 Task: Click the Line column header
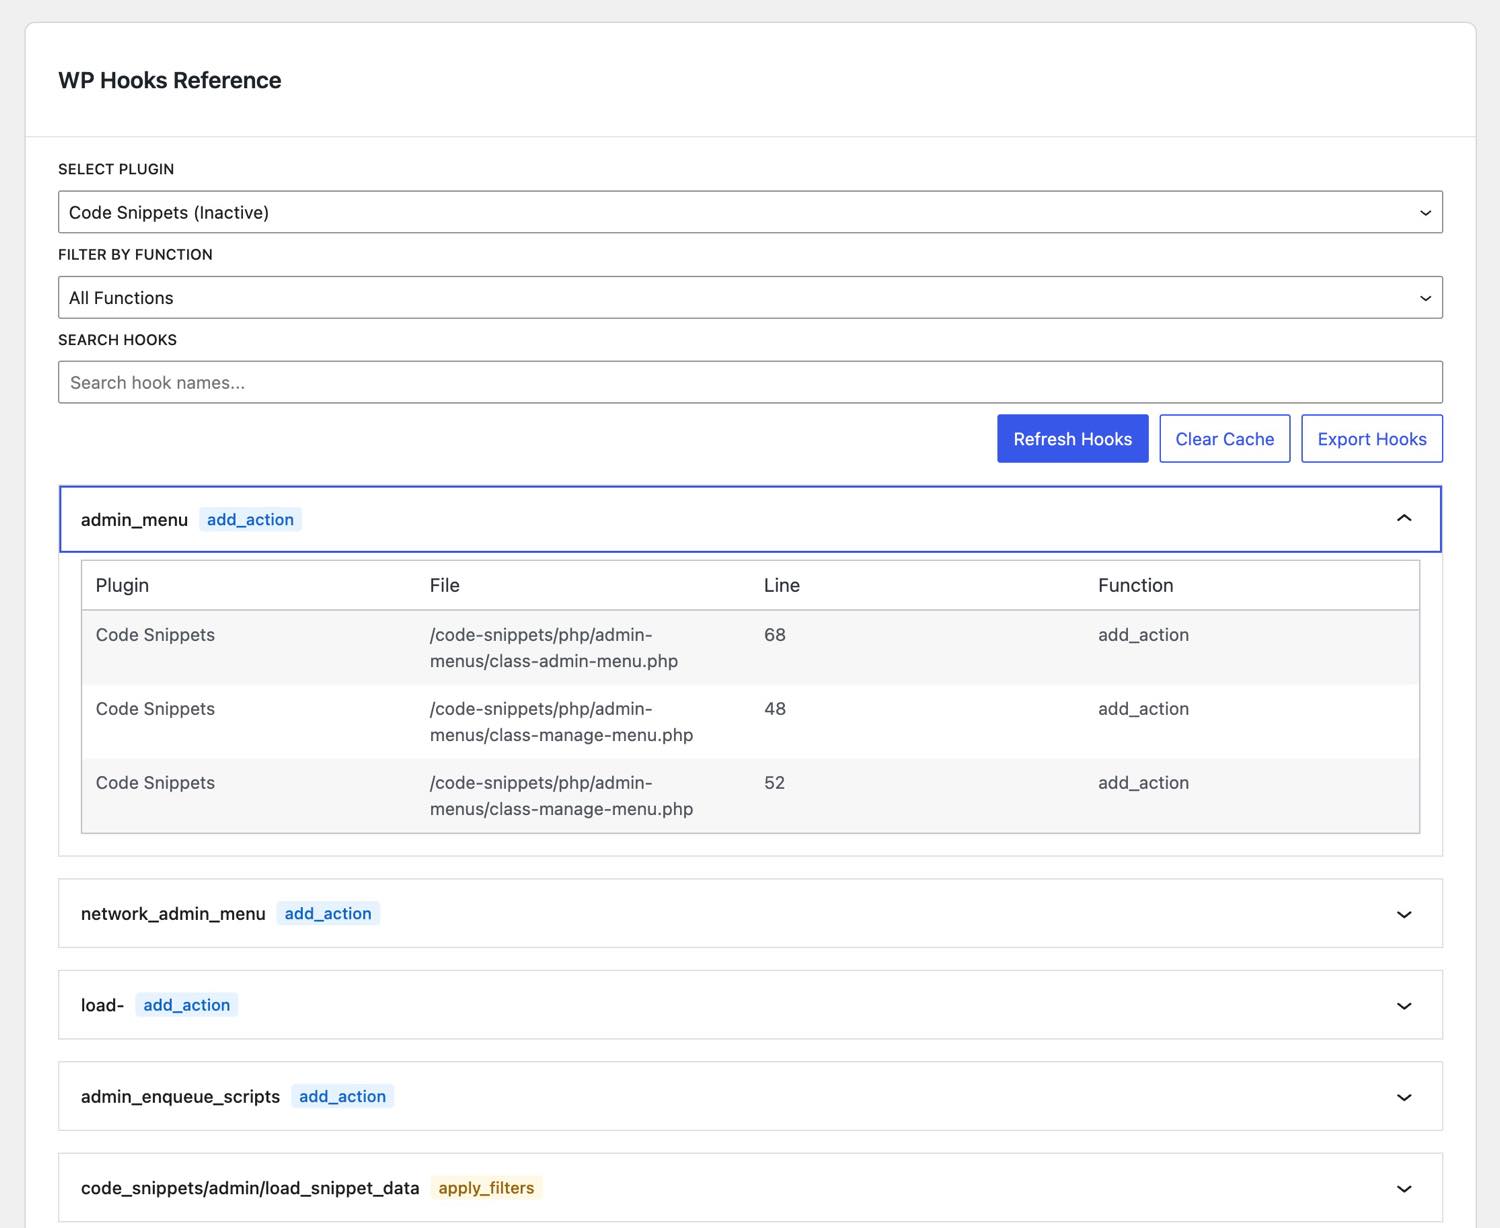[782, 585]
